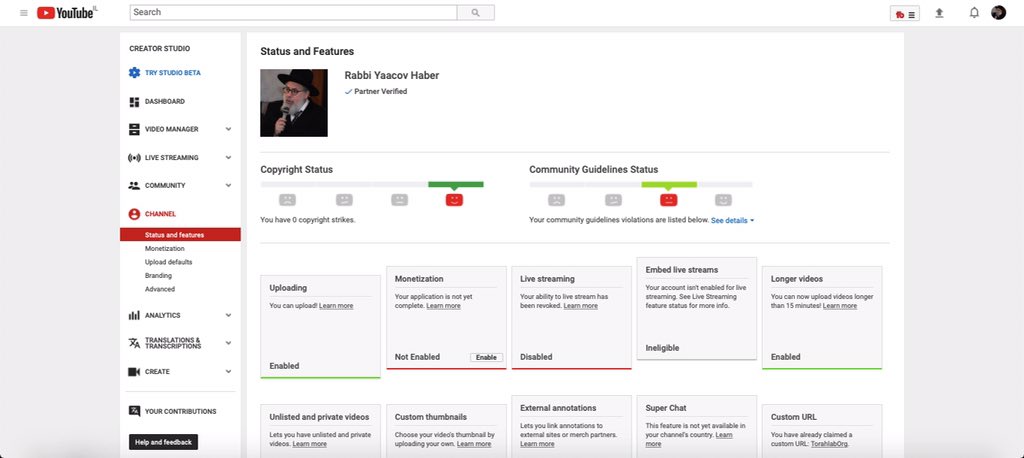Open Learn more in the Uploading card
Screen dimensions: 1024x458
[x=336, y=306]
